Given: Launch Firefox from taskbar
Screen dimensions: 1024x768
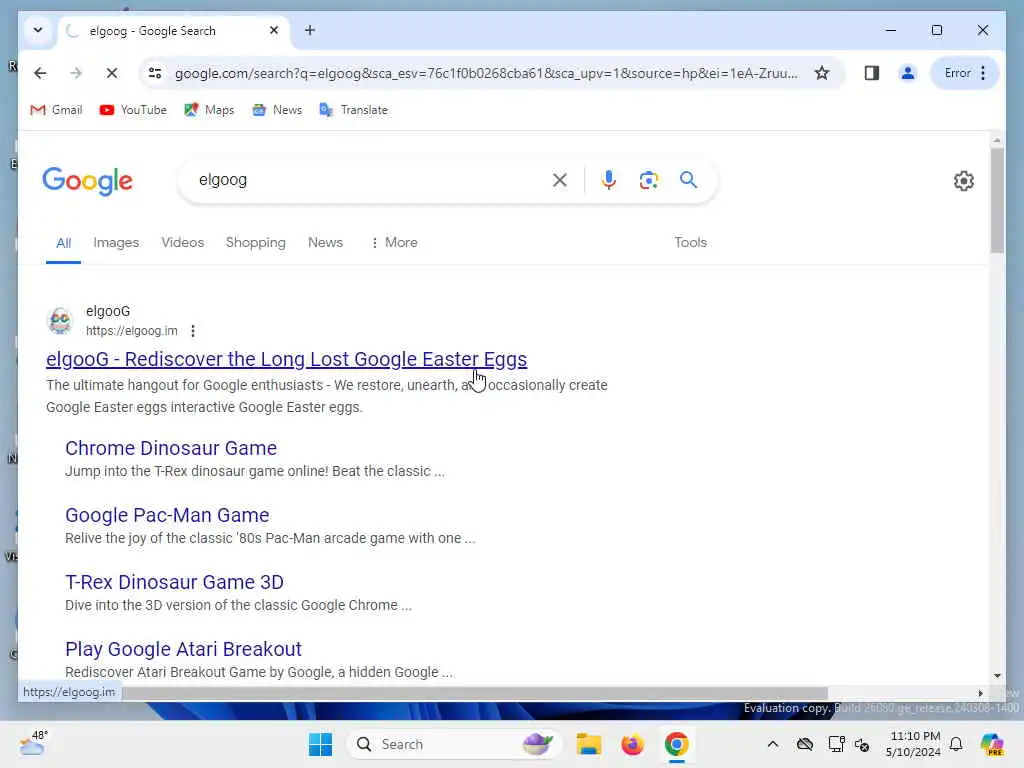Looking at the screenshot, I should point(632,744).
